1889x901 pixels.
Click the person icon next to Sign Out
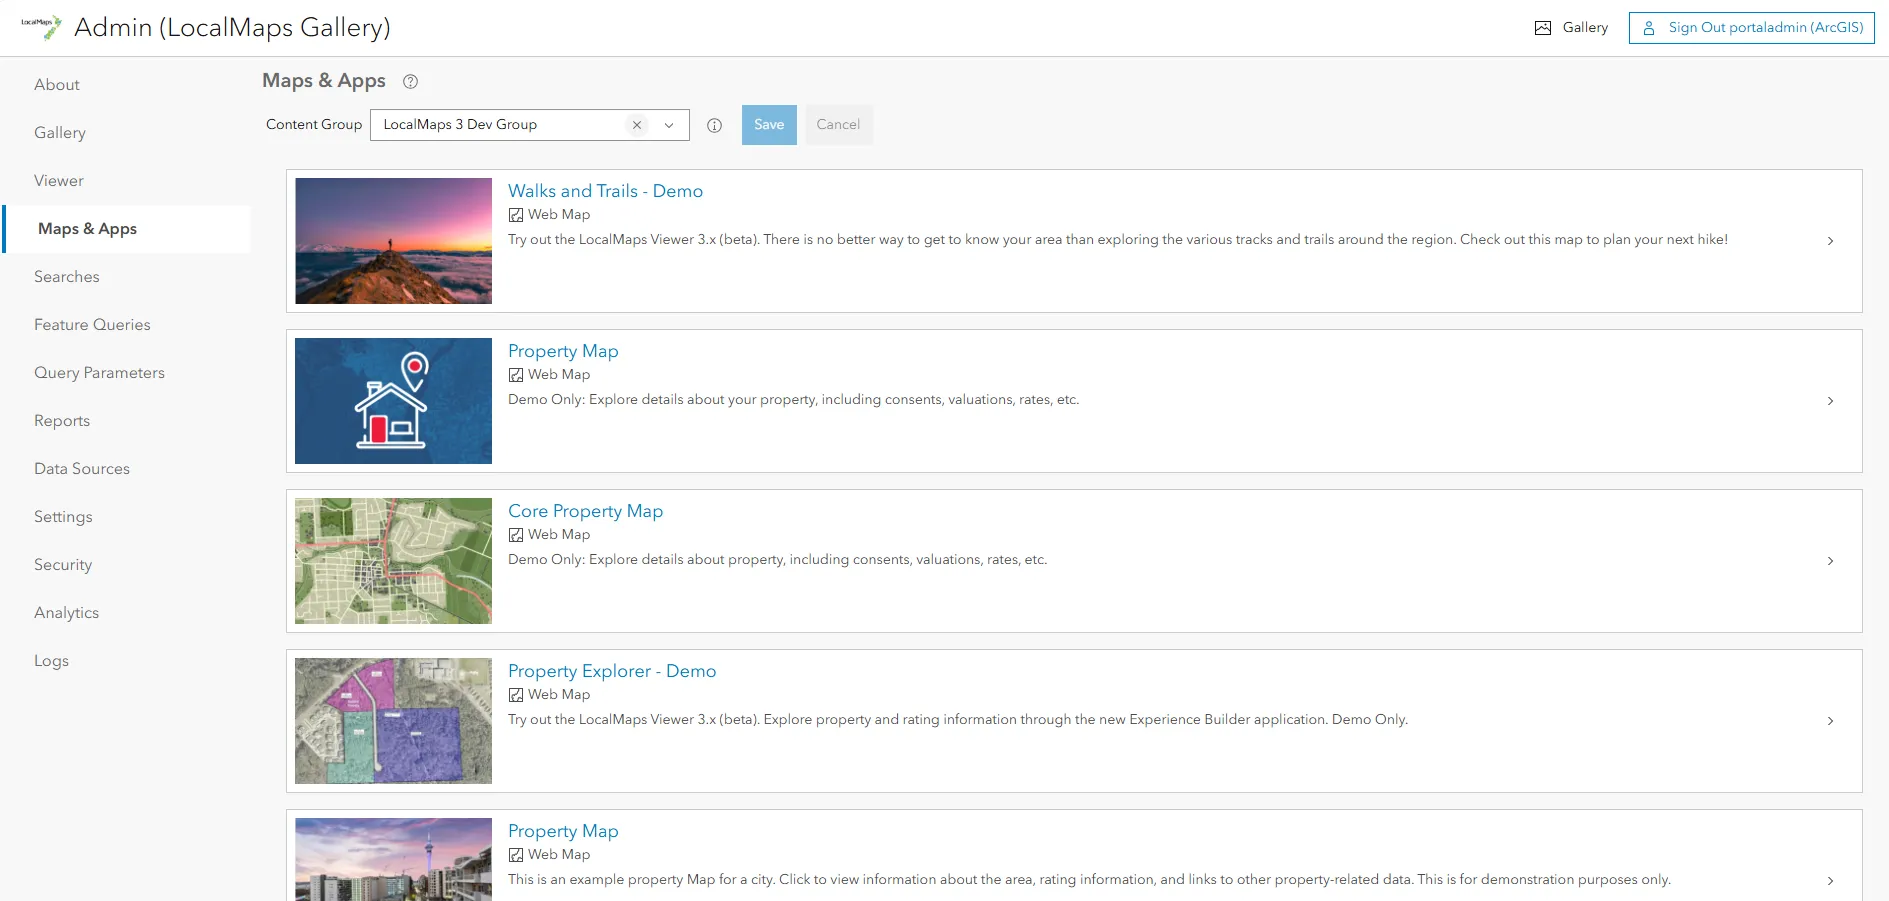point(1649,28)
